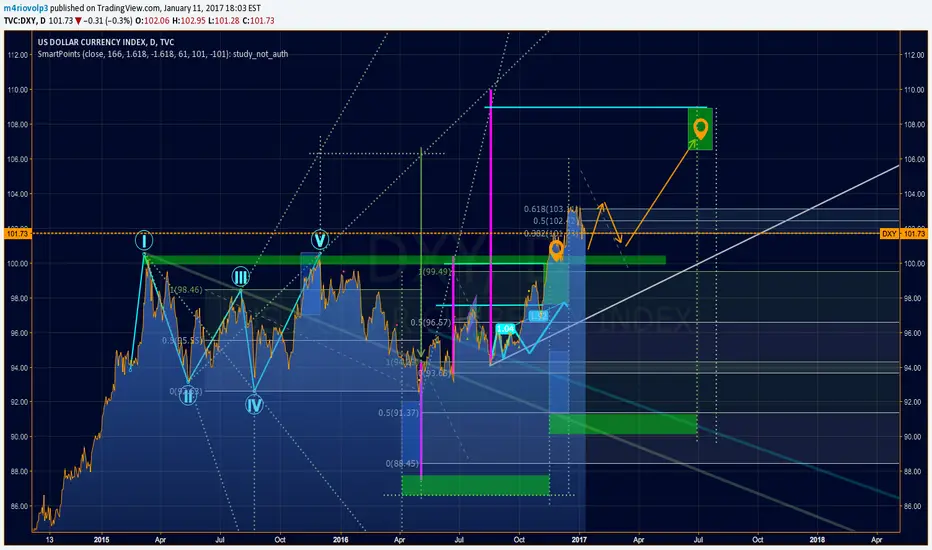The height and width of the screenshot is (550, 932).
Task: Click the 2018 label on the time axis
Action: pos(817,540)
